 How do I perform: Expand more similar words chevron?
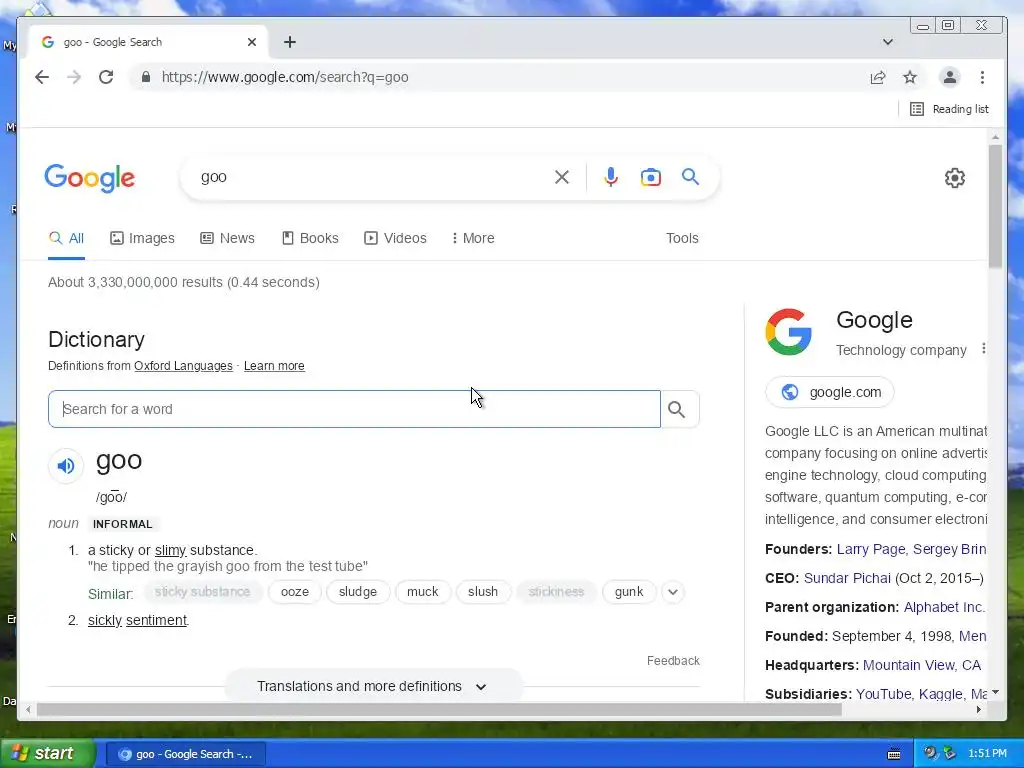pos(673,592)
